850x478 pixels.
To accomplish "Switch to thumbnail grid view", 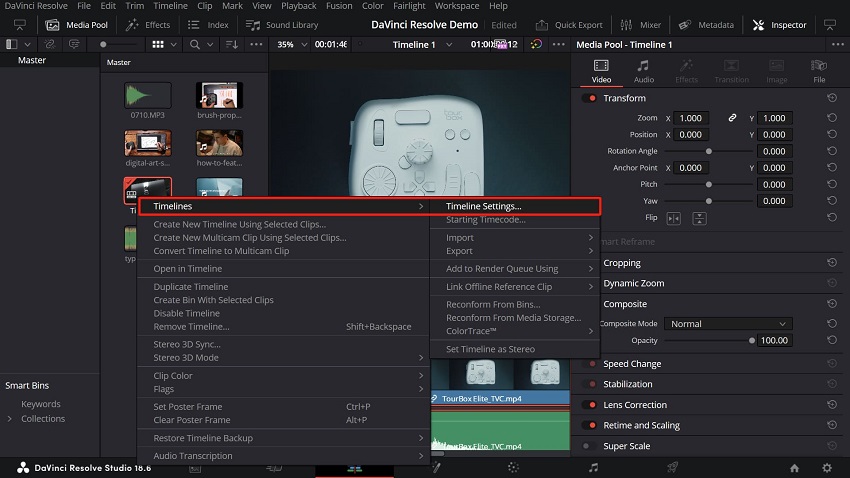I will click(158, 44).
